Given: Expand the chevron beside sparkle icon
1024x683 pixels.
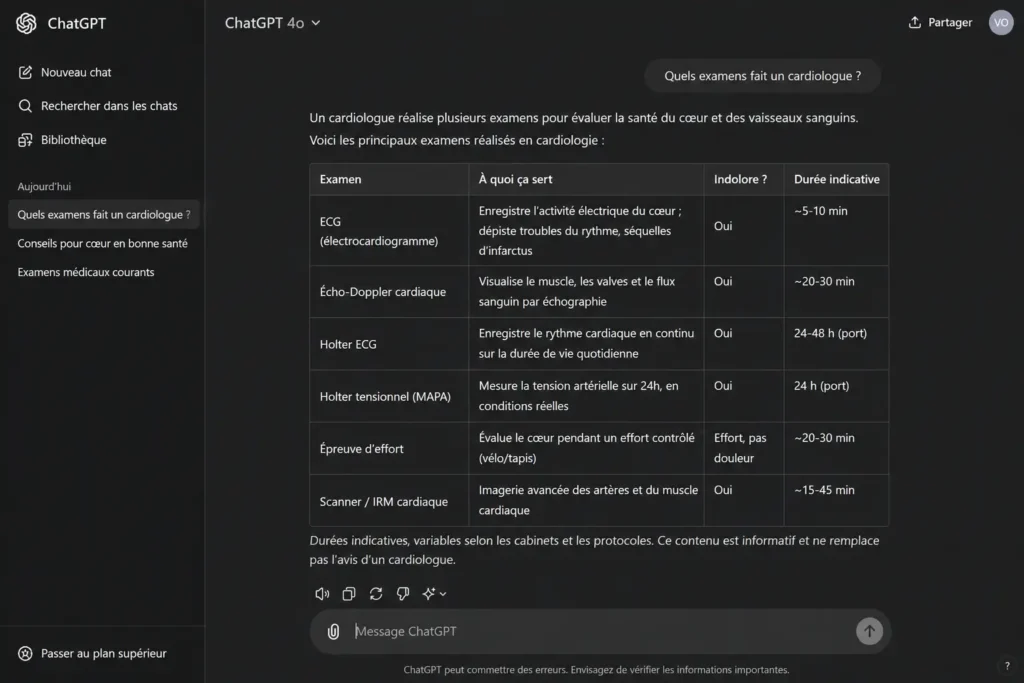Looking at the screenshot, I should (443, 594).
